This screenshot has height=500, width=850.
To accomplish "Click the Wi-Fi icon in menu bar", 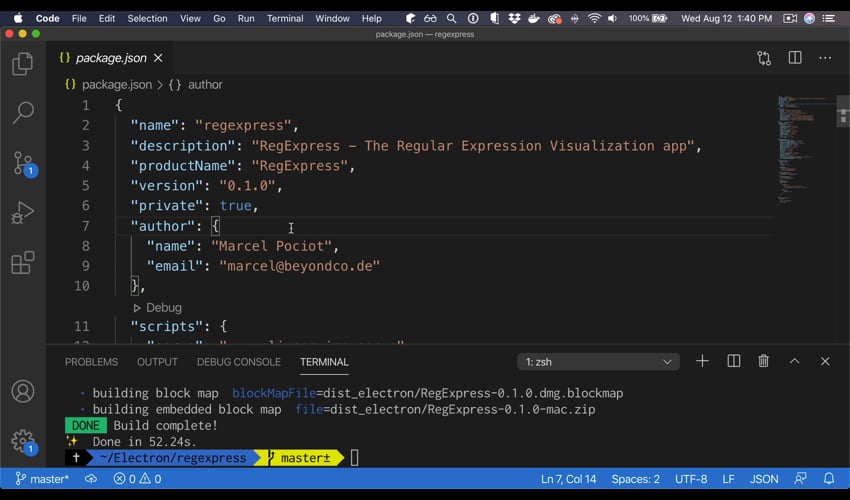I will [594, 18].
